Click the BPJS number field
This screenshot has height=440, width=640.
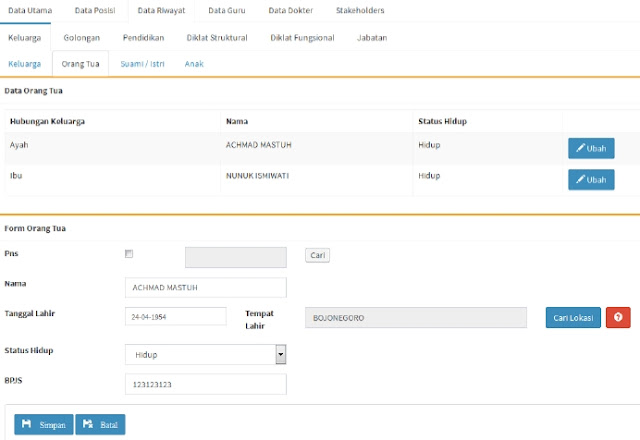[206, 384]
